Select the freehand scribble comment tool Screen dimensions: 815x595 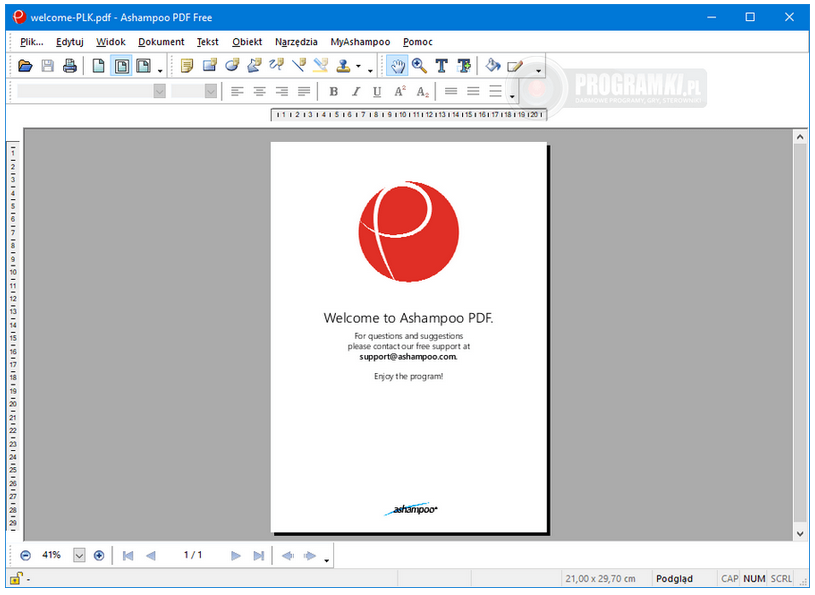277,65
